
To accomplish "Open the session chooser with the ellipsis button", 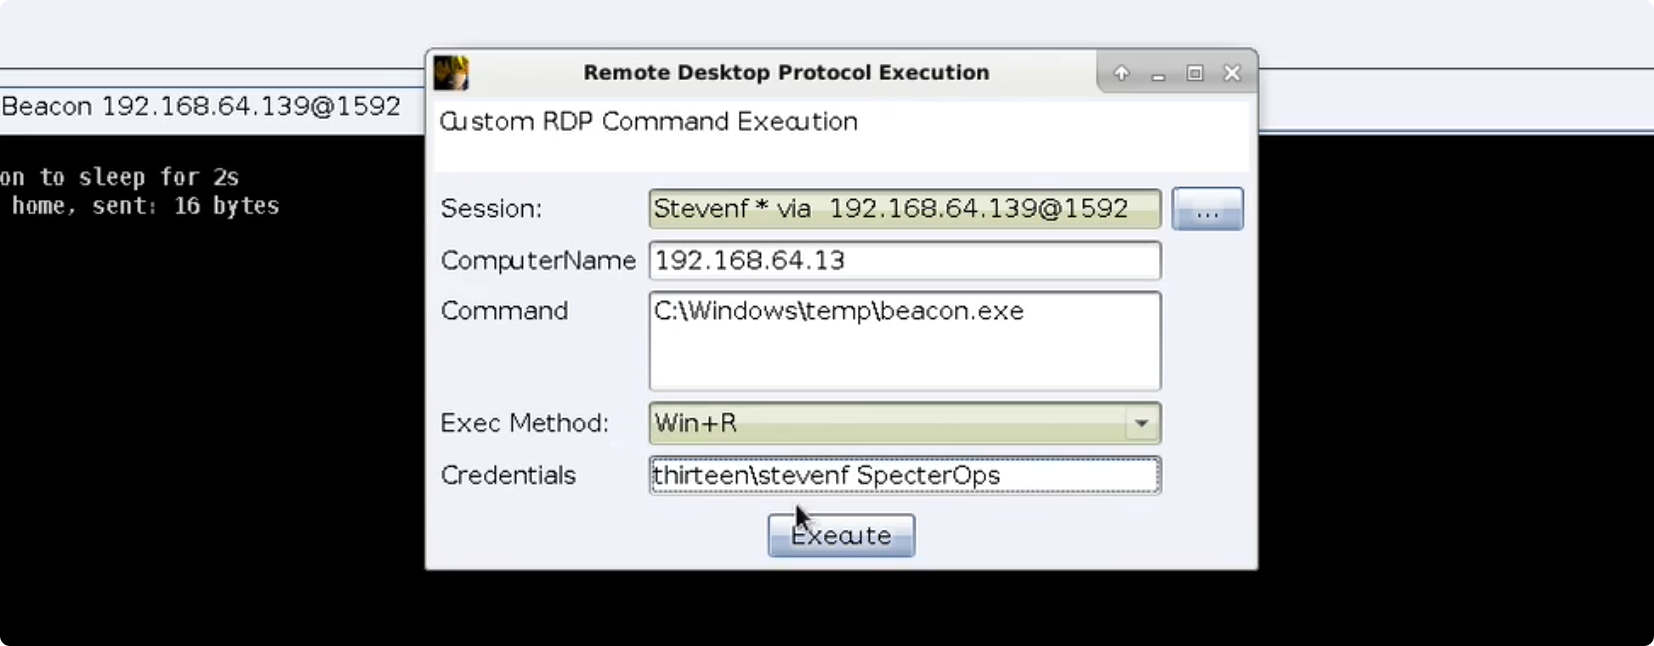I will coord(1207,209).
